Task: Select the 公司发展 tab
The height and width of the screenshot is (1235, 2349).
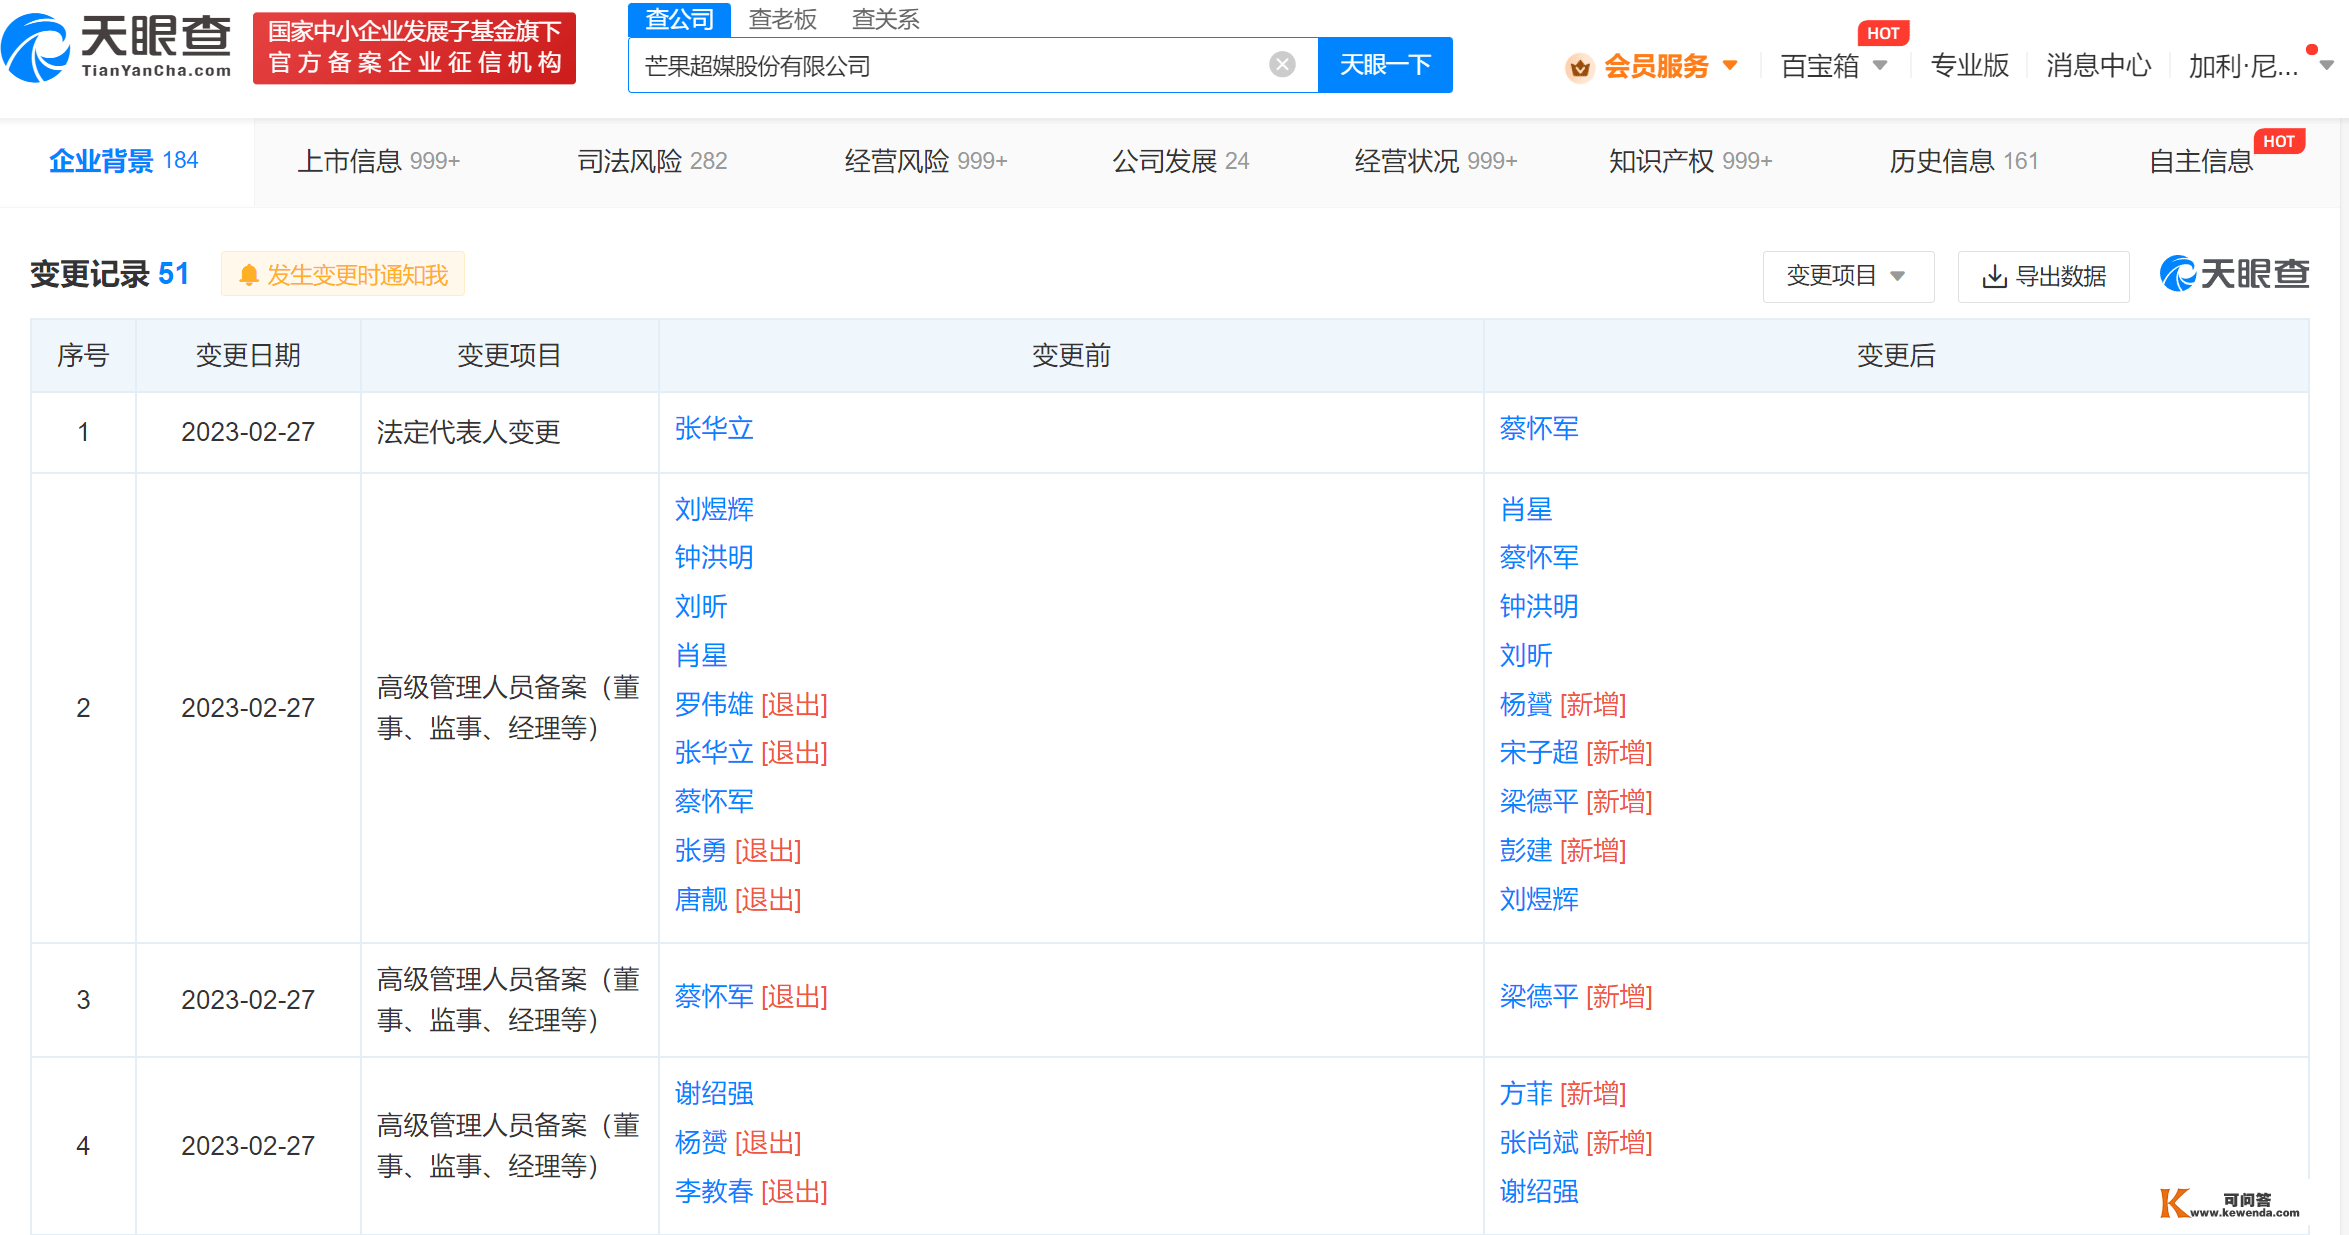Action: click(x=1181, y=161)
